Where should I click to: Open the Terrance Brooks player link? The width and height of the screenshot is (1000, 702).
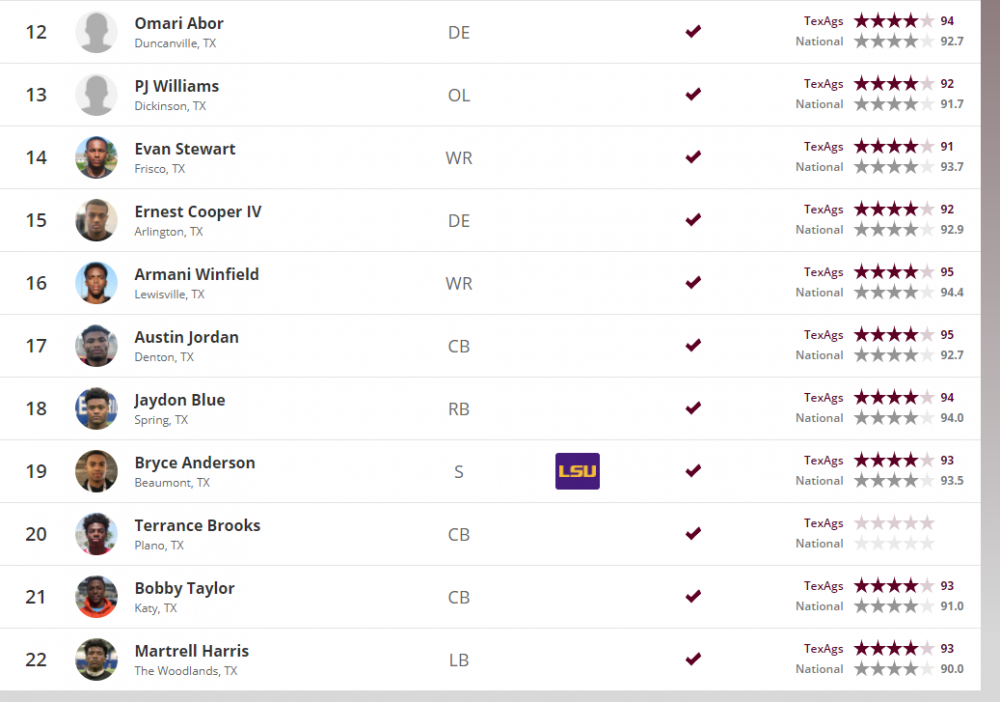coord(197,525)
